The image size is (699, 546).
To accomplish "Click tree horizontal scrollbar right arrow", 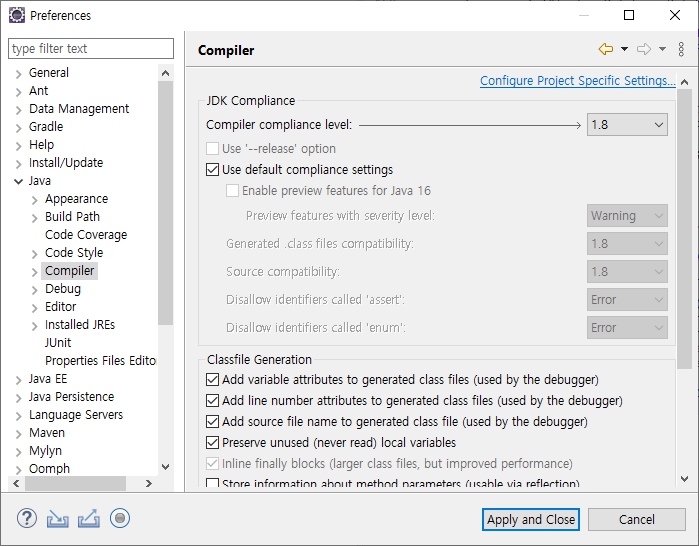I will 149,484.
